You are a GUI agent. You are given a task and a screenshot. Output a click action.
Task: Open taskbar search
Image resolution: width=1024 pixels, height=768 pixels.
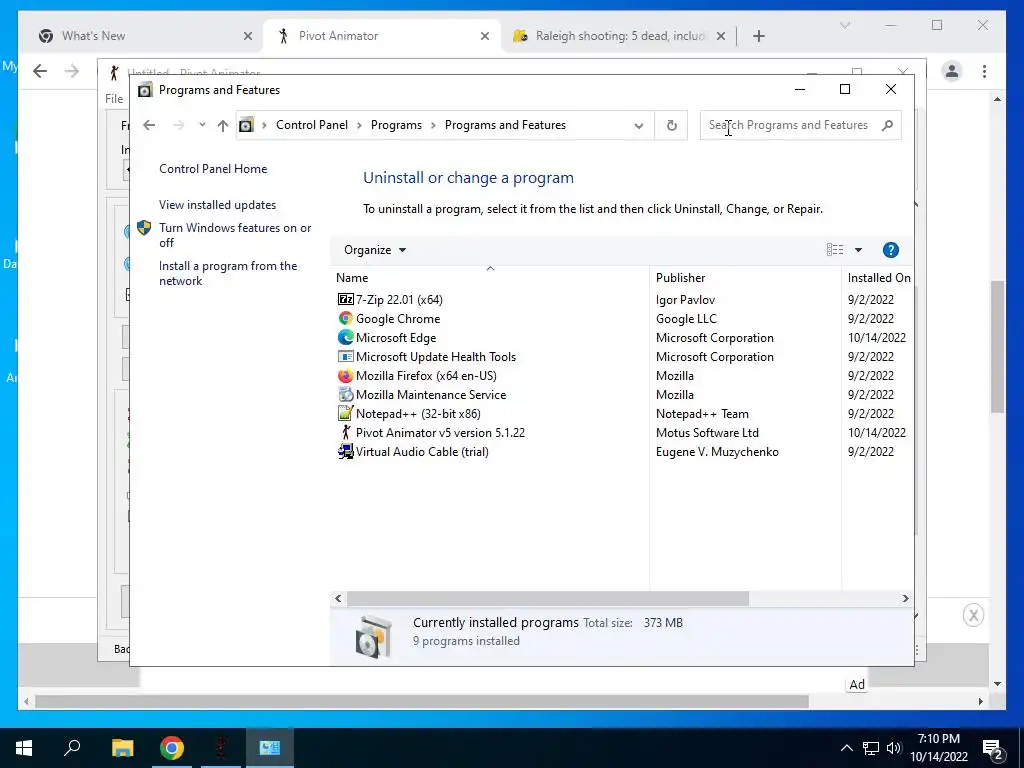pyautogui.click(x=72, y=748)
